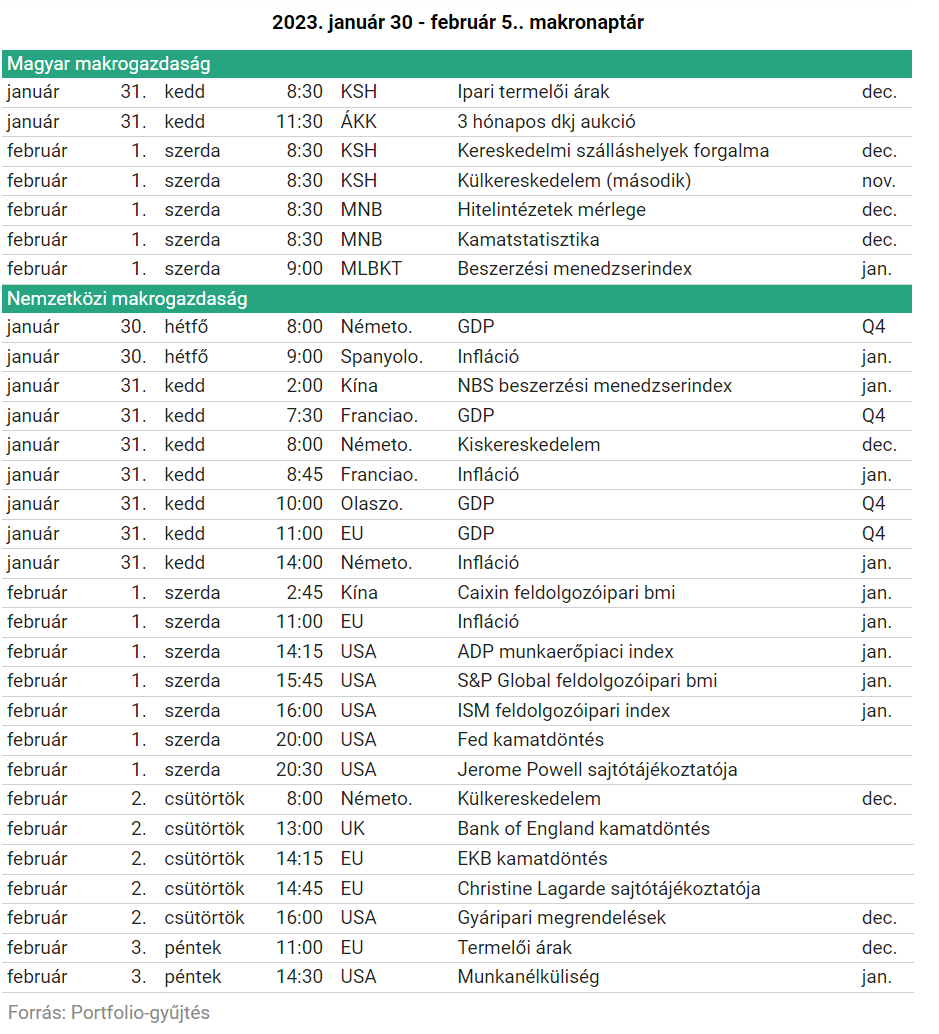
Task: Select the "Fed kamatdöntés" event
Action: [530, 740]
